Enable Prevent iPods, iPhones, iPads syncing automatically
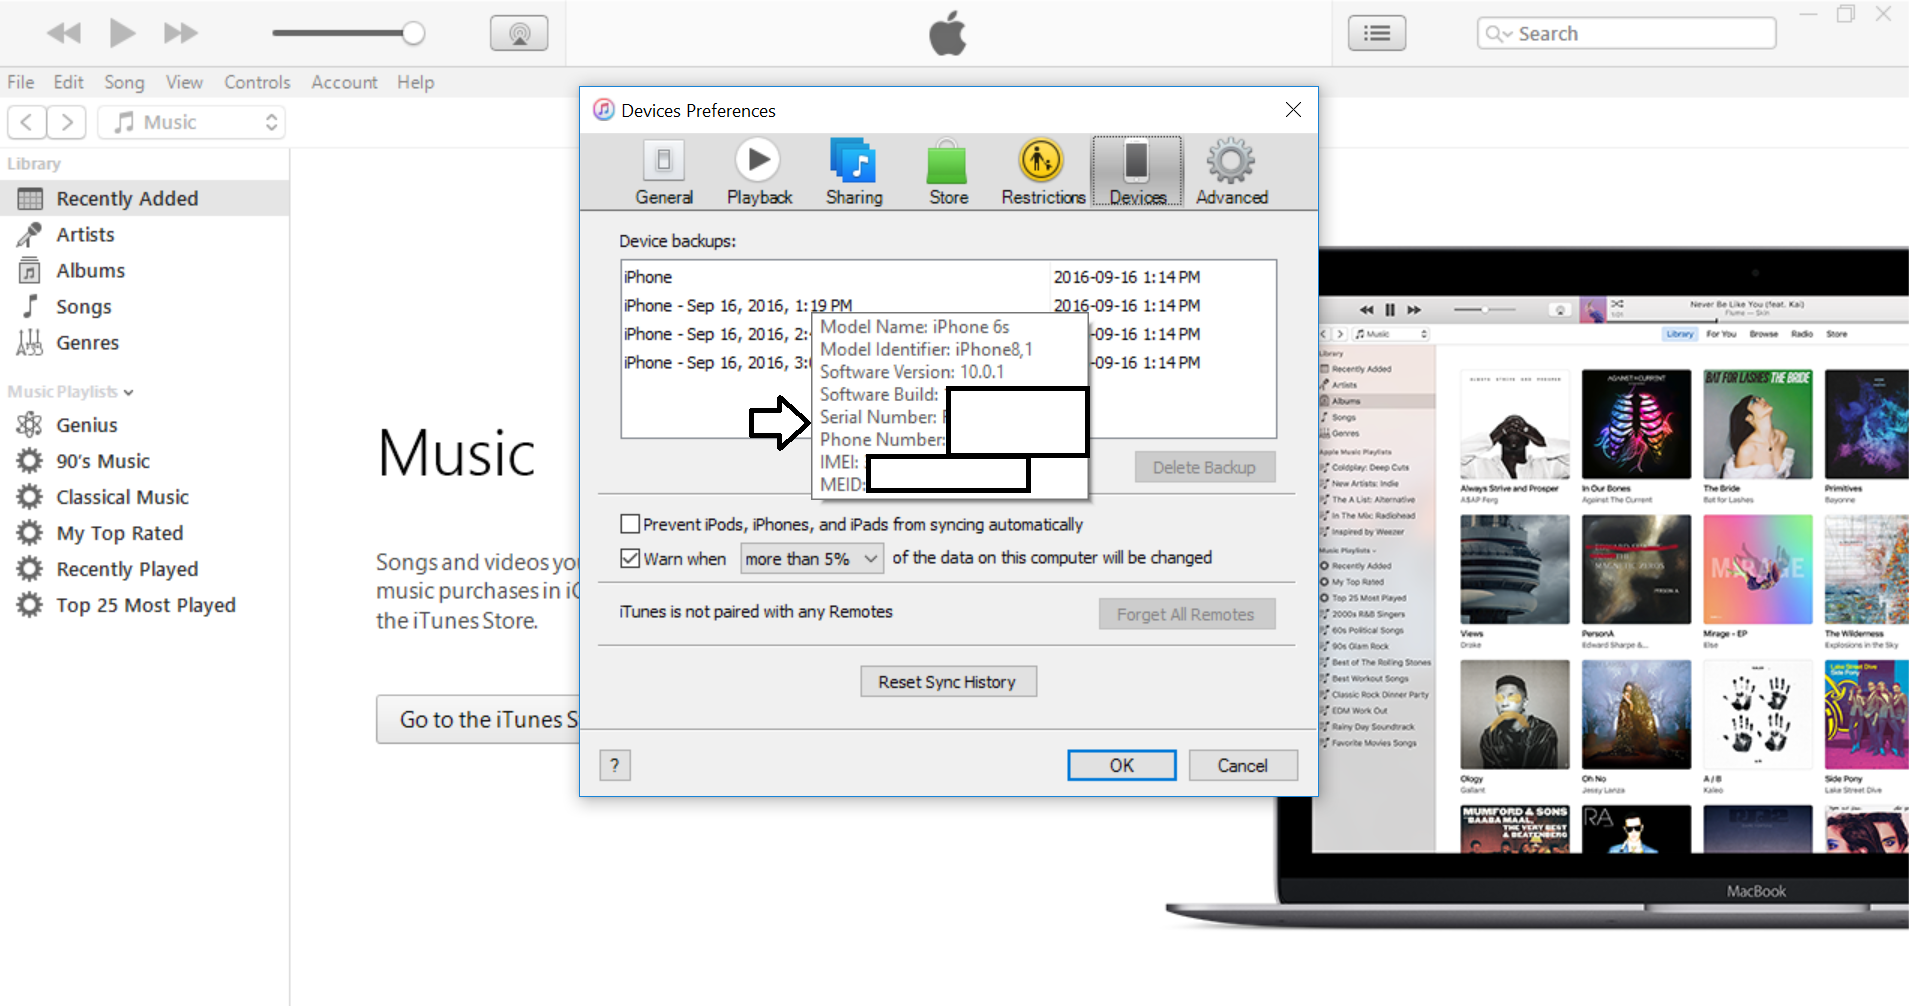The height and width of the screenshot is (1006, 1909). (630, 524)
